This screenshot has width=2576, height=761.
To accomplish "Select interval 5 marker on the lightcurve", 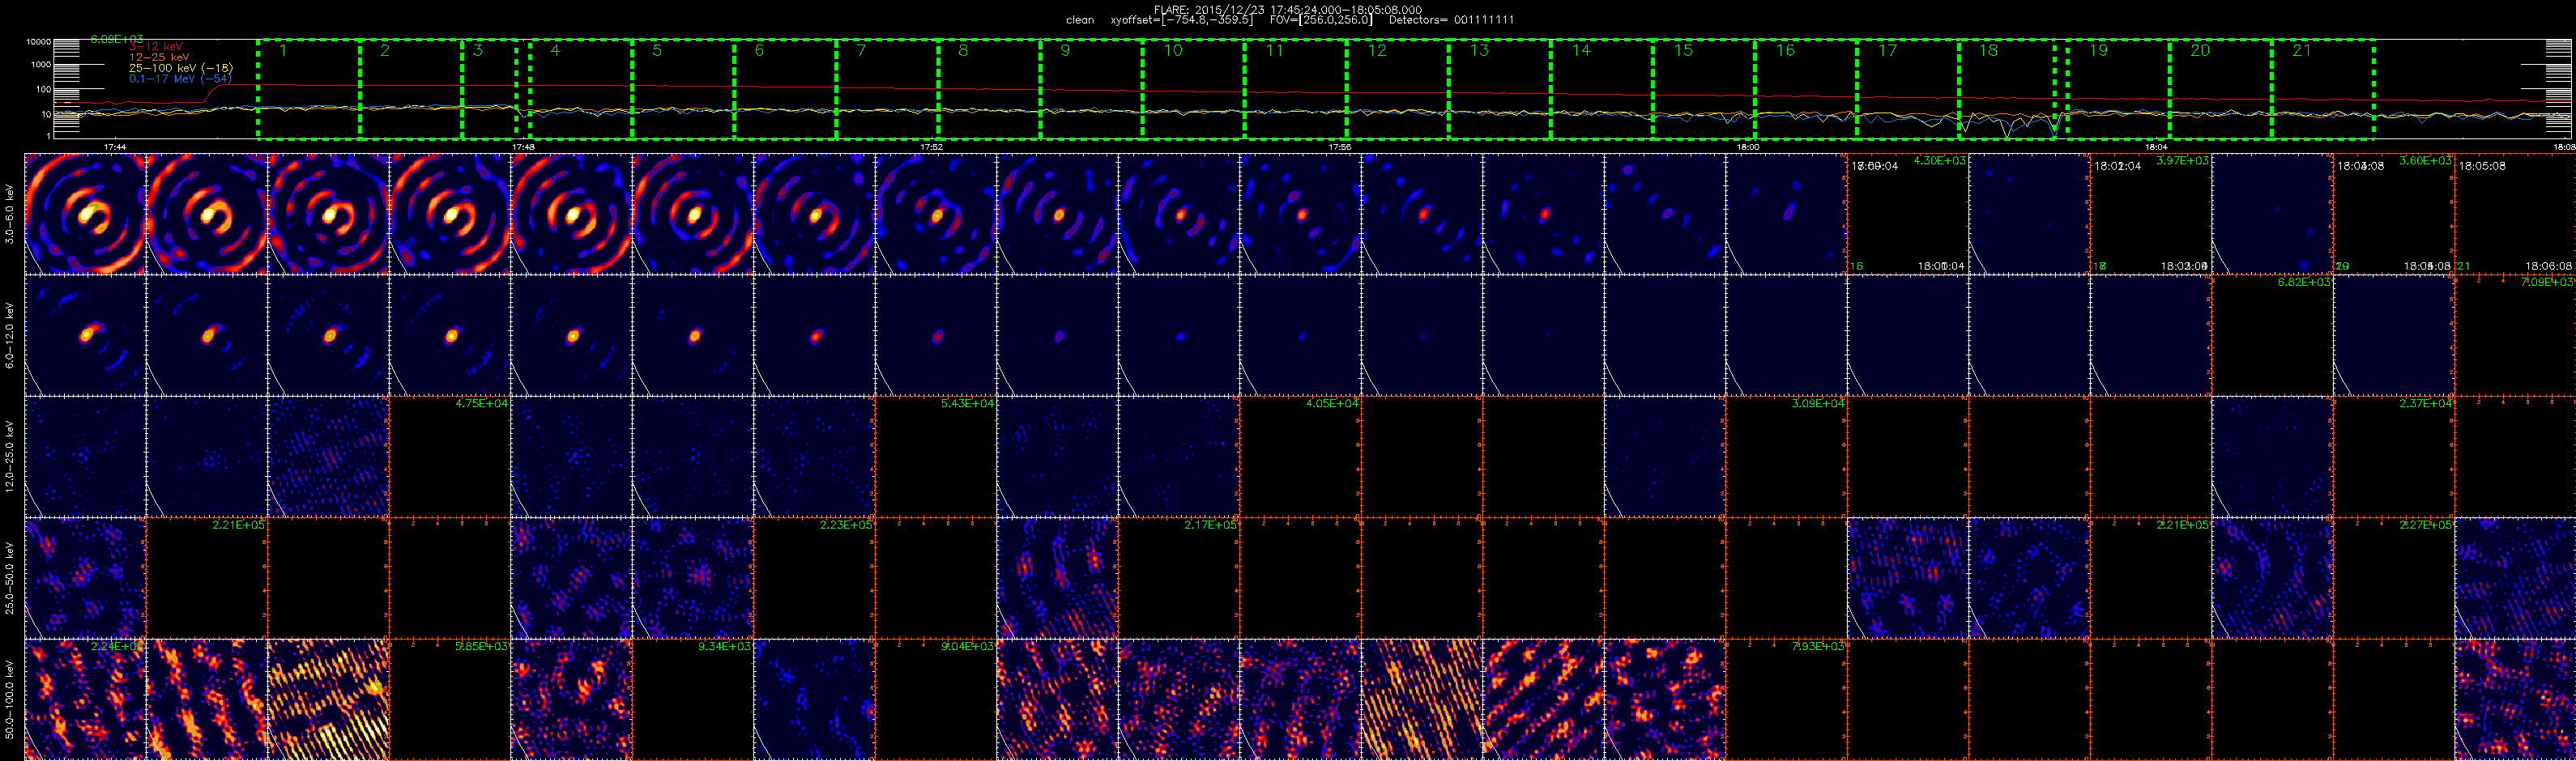I will coord(657,50).
